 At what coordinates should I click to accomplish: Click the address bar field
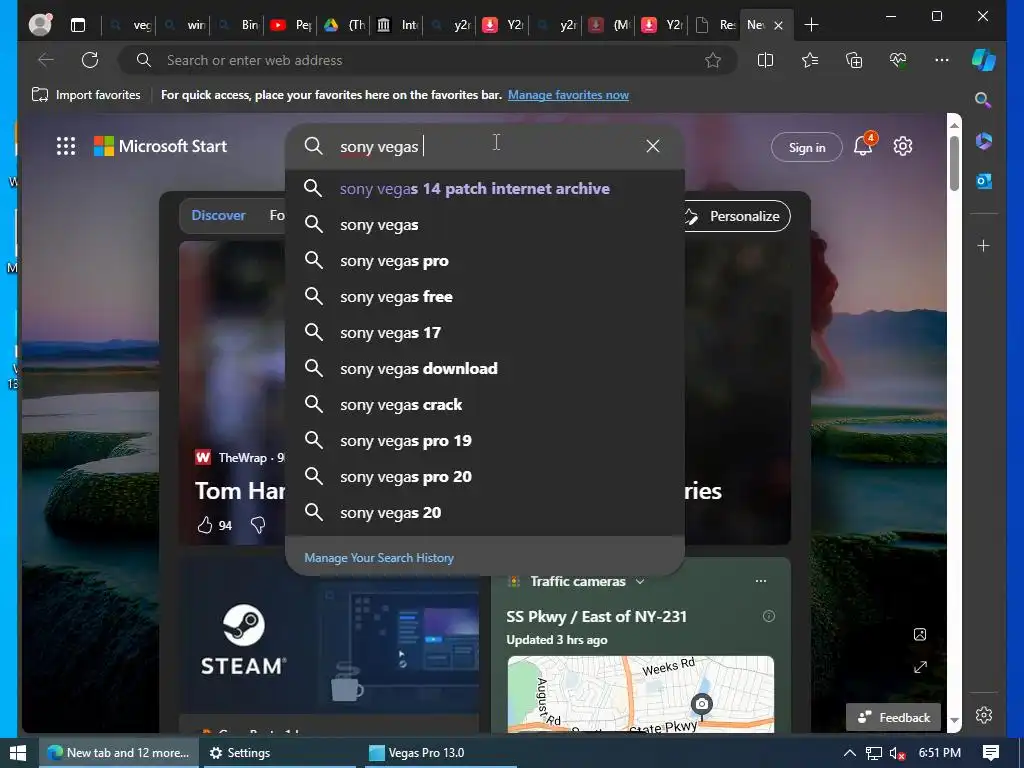(x=428, y=60)
